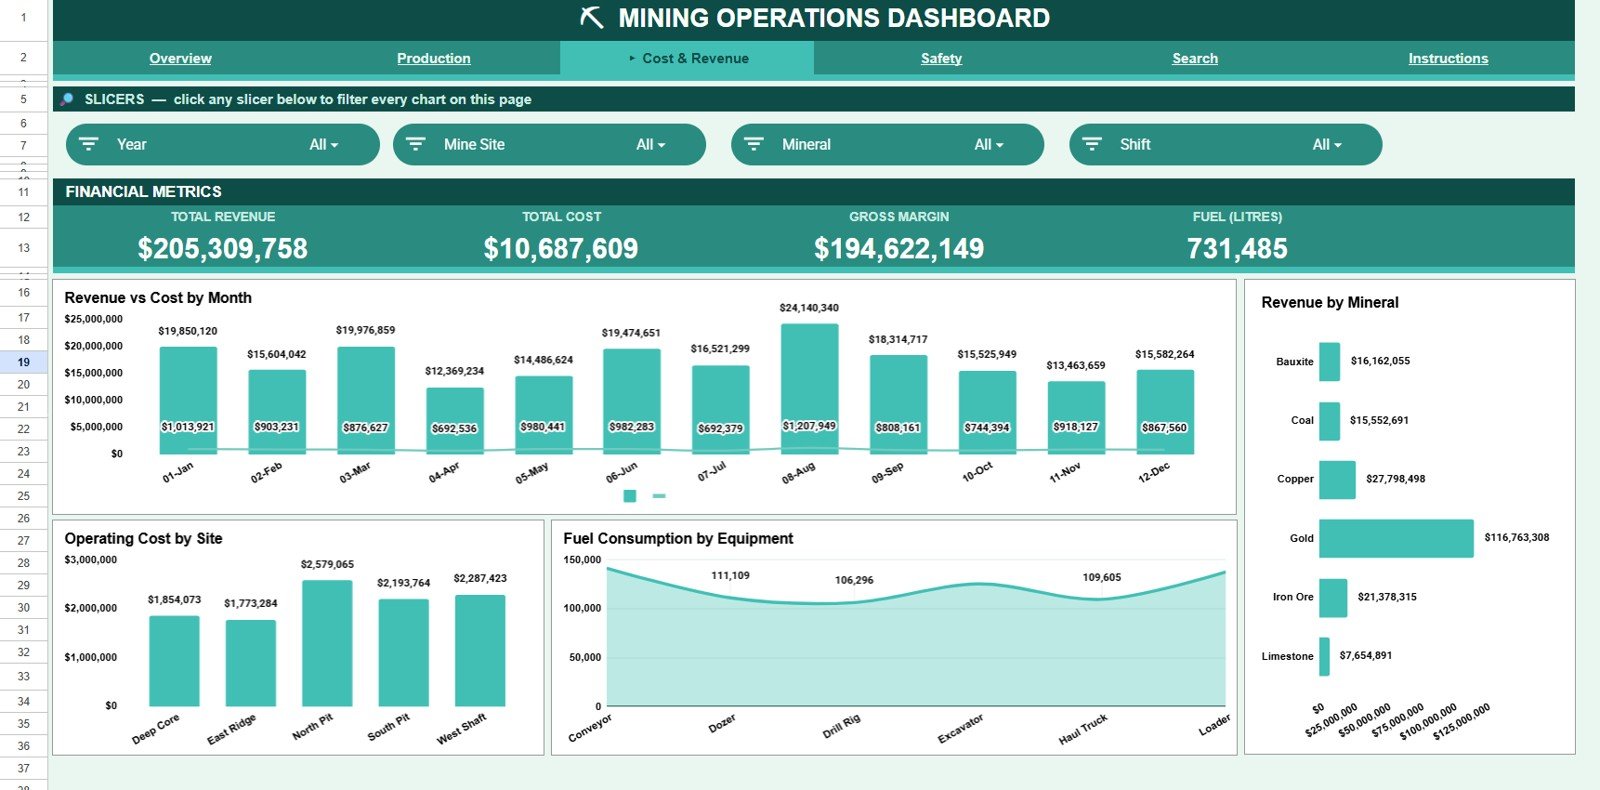Select row header 19
This screenshot has width=1600, height=790.
pyautogui.click(x=24, y=362)
